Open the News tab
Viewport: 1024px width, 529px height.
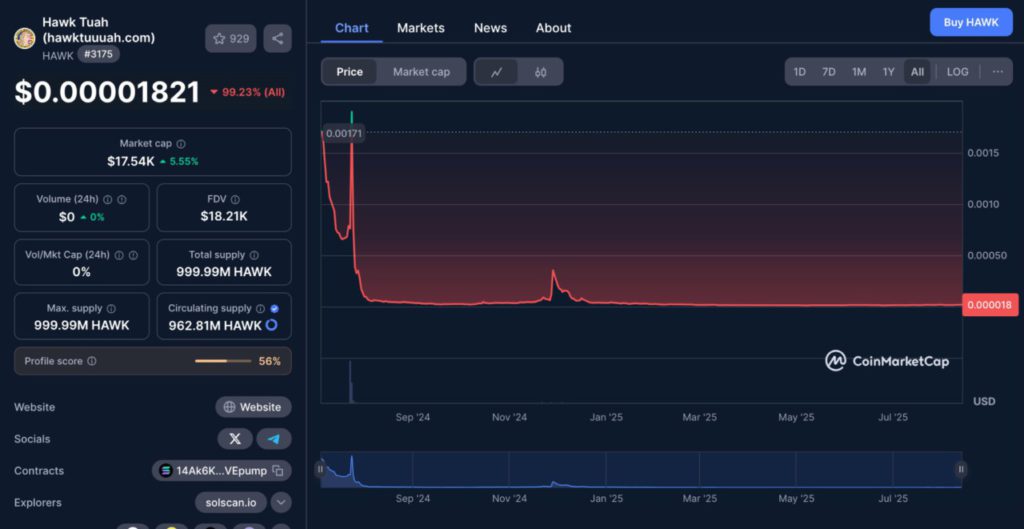(490, 28)
